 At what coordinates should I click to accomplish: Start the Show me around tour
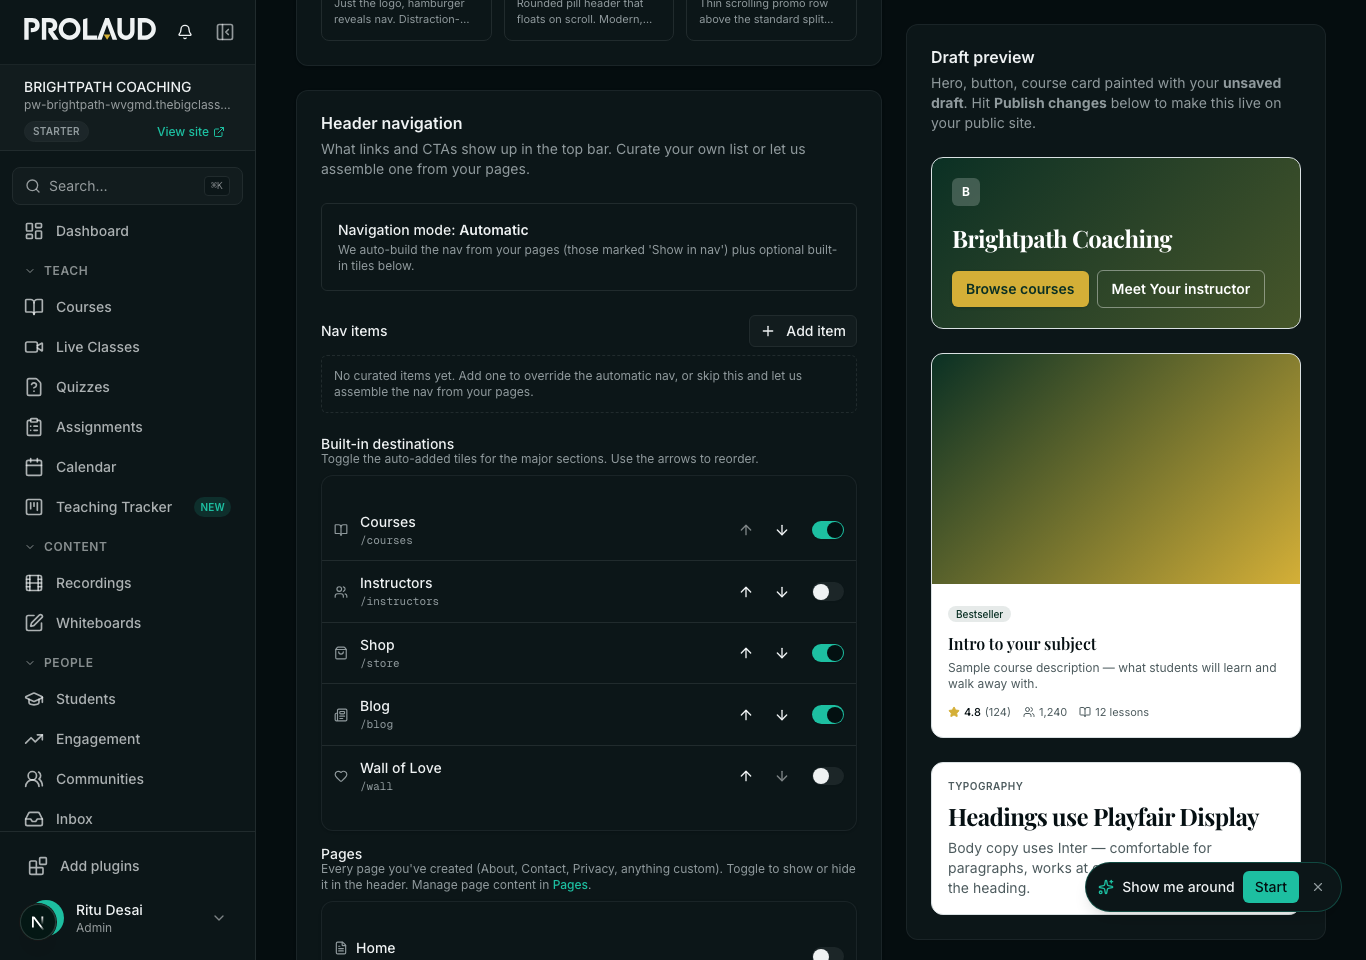click(x=1270, y=887)
